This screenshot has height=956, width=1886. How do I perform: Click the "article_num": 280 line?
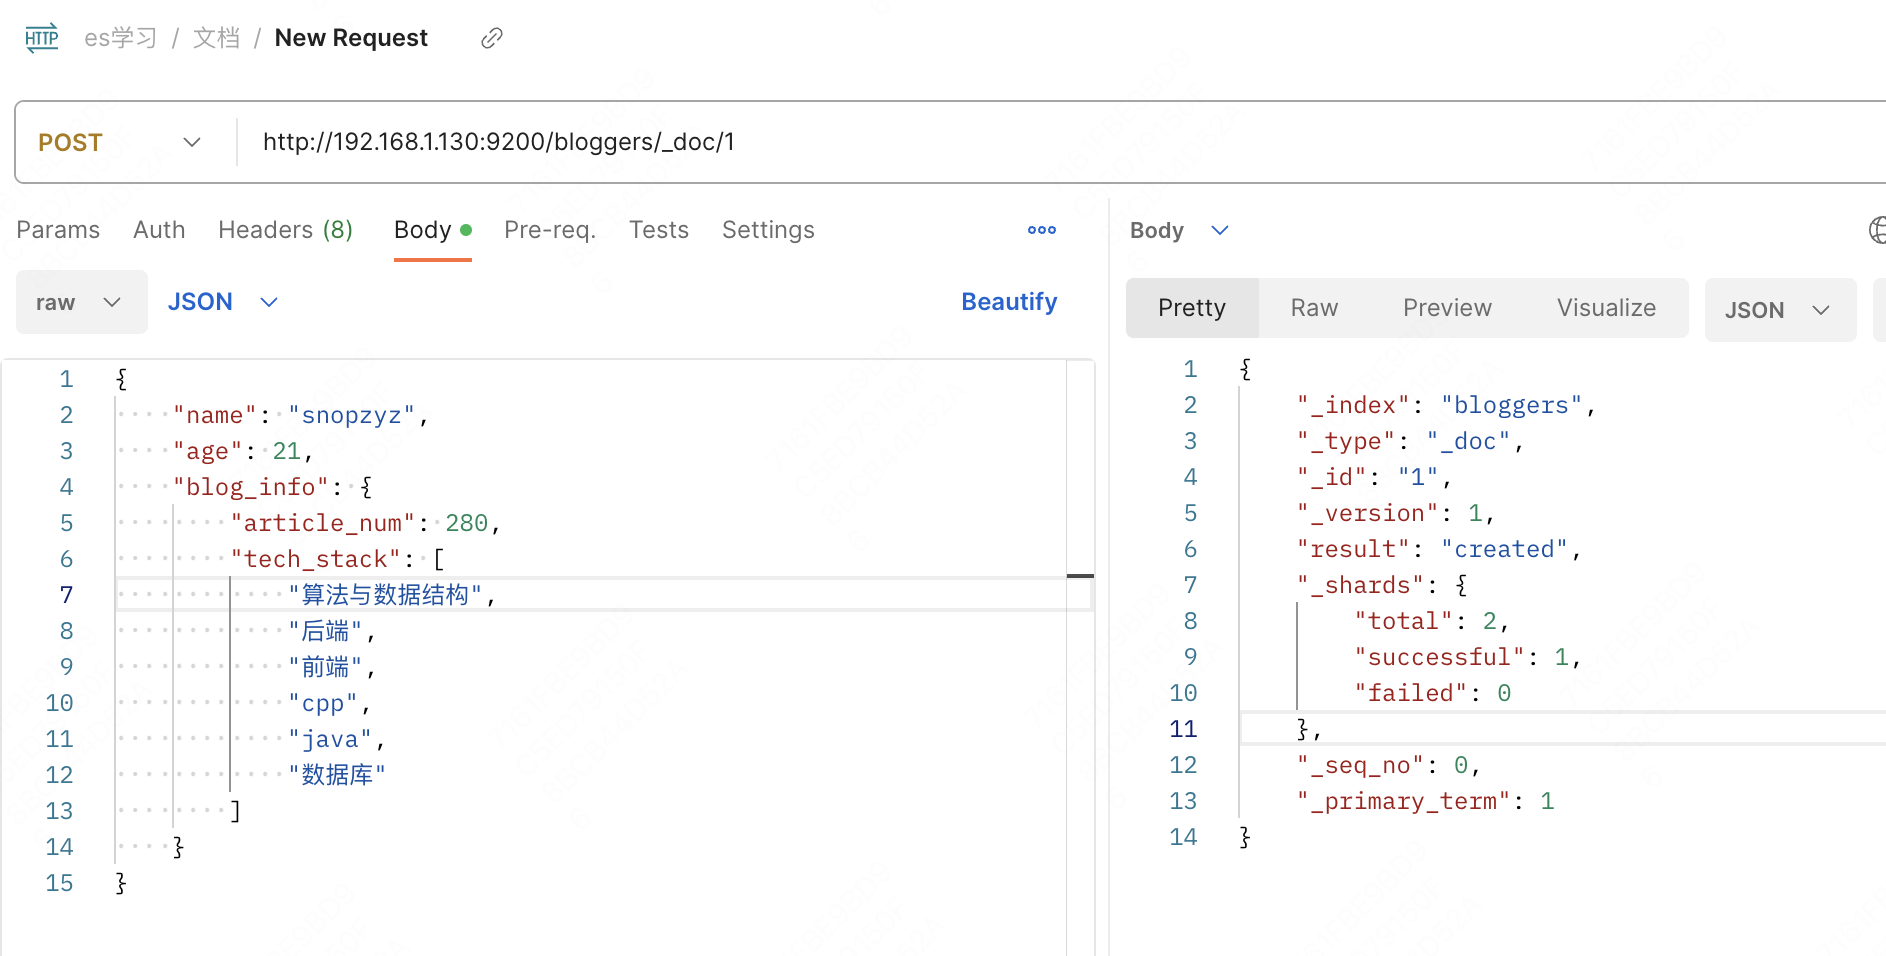coord(365,523)
